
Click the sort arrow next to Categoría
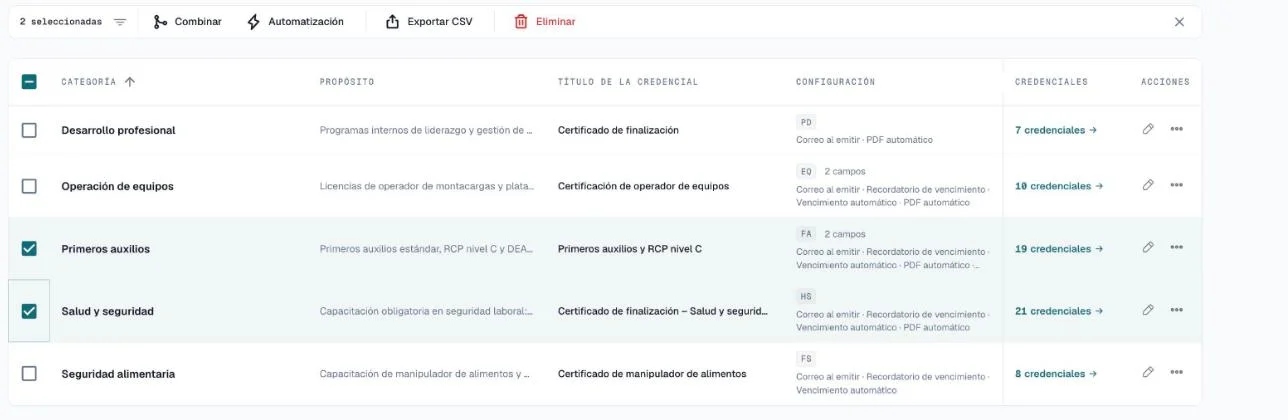(130, 82)
